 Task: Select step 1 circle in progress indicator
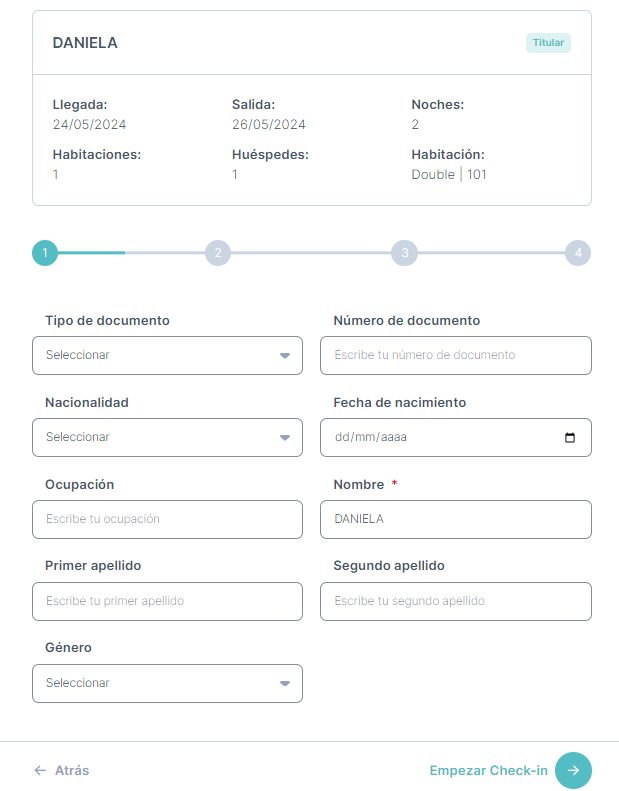pos(45,253)
